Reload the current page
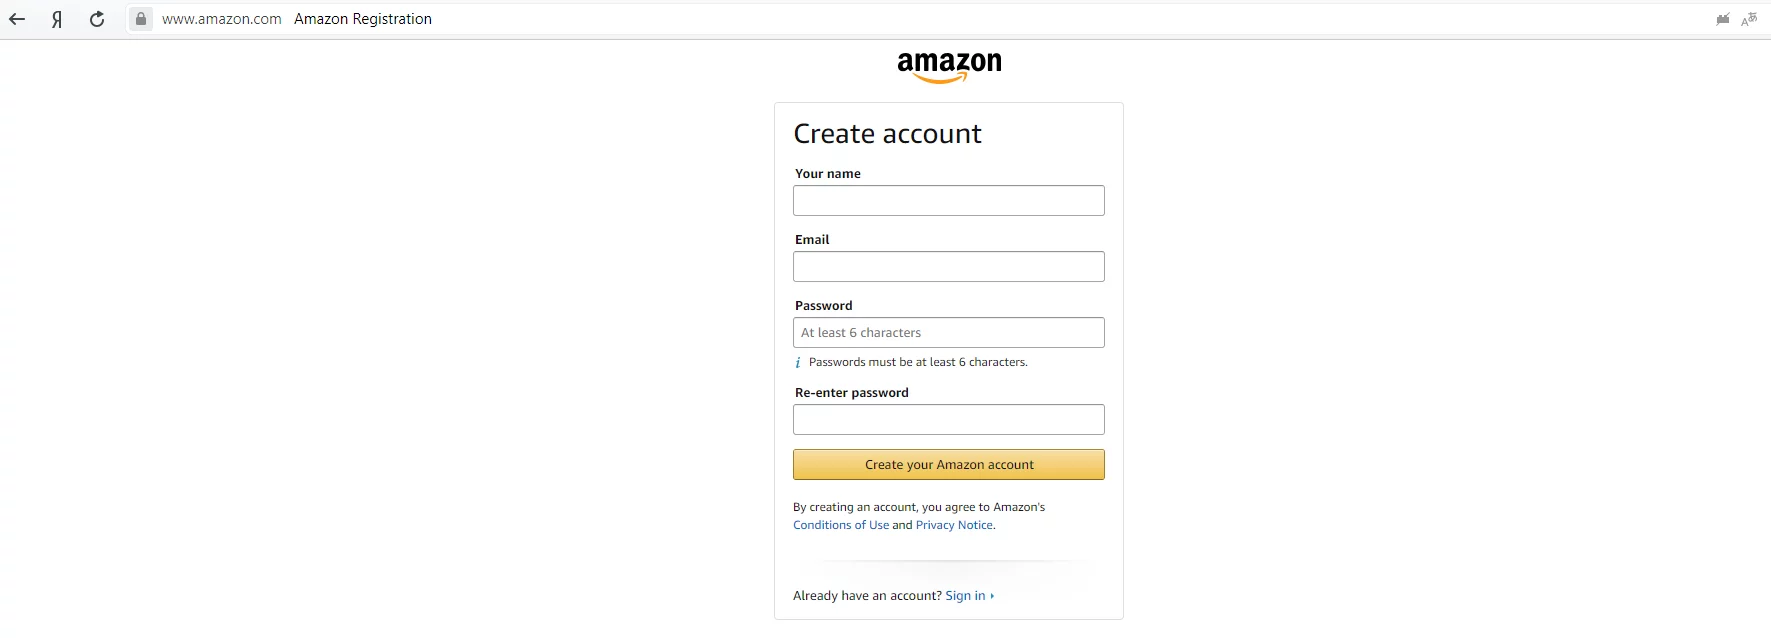 [96, 19]
